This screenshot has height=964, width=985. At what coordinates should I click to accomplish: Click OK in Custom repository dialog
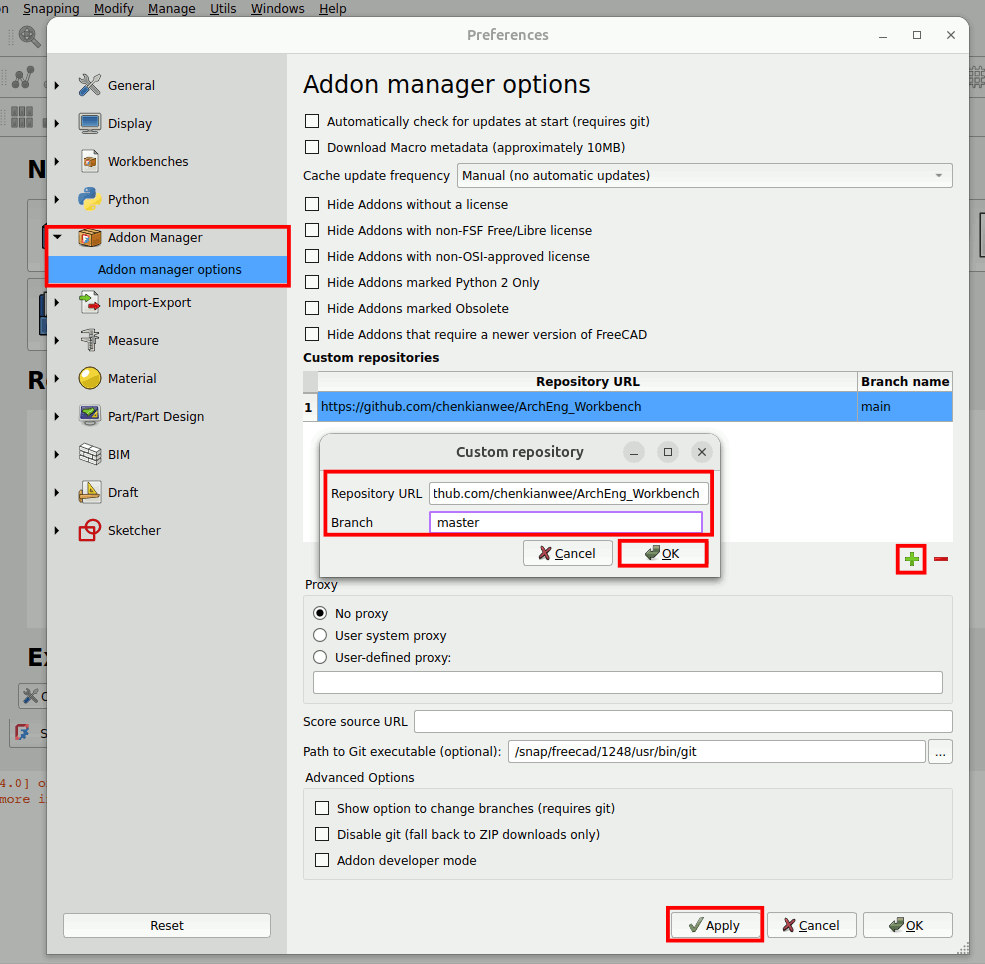point(662,553)
